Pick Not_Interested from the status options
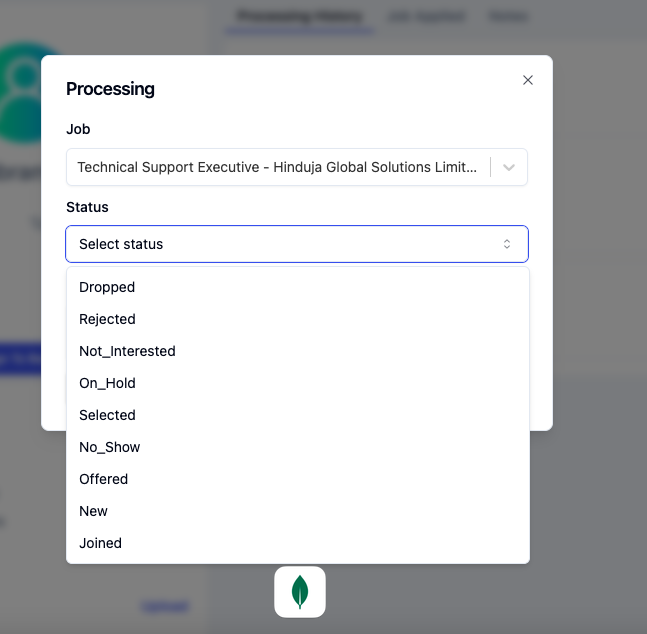Screen dimensions: 647x634 click(127, 351)
